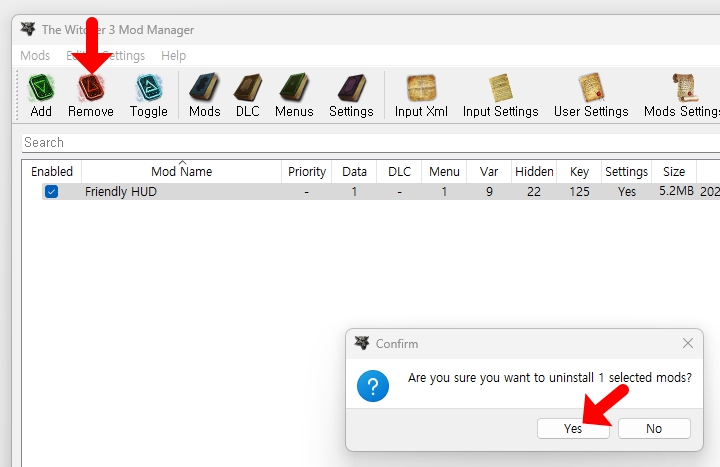Sort list by Mod Name column header
The width and height of the screenshot is (720, 467).
point(181,172)
